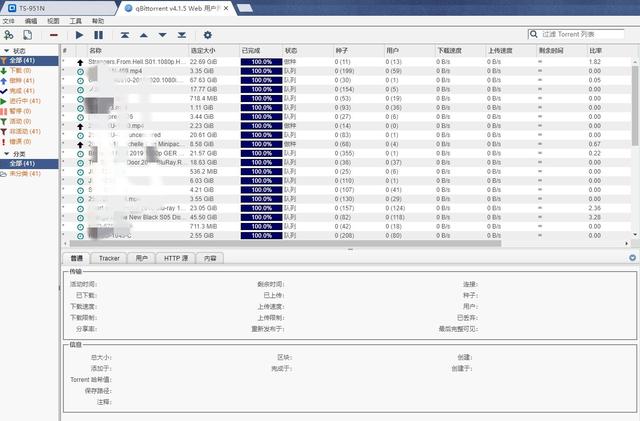Open options with the gear icon
Image resolution: width=640 pixels, height=421 pixels.
(x=207, y=35)
